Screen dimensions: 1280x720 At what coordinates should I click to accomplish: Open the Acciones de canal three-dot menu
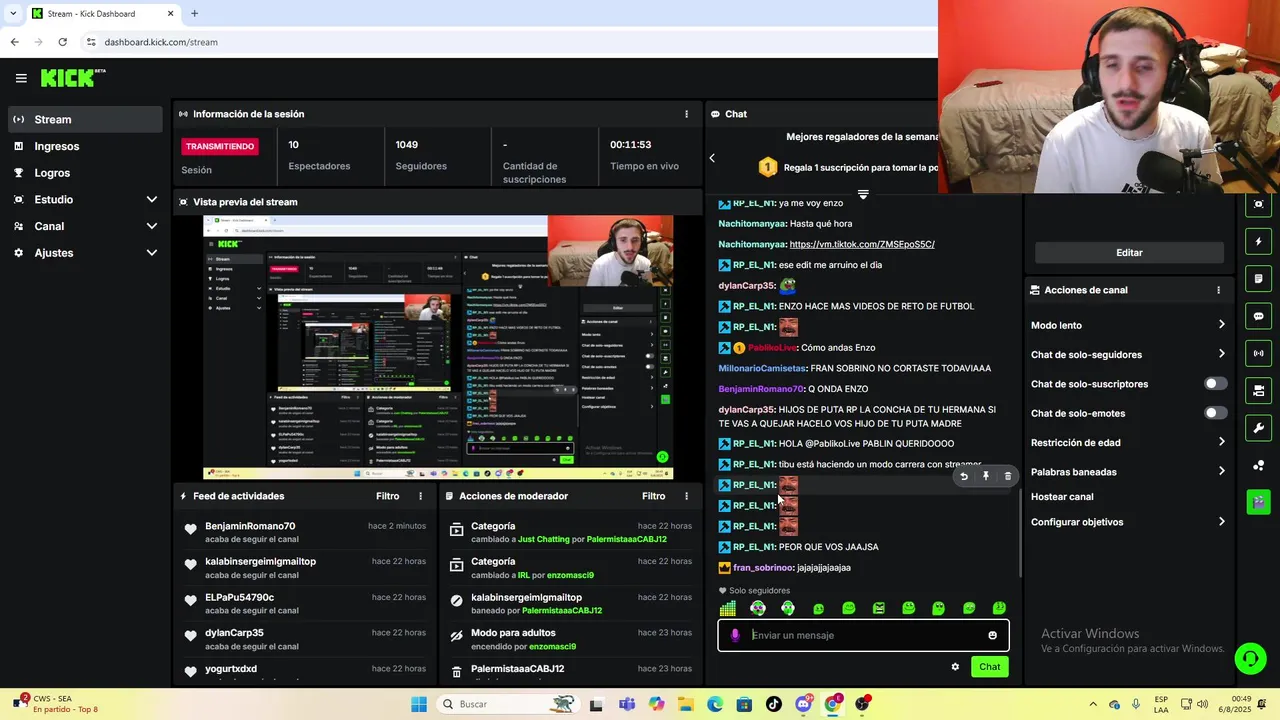(1218, 290)
